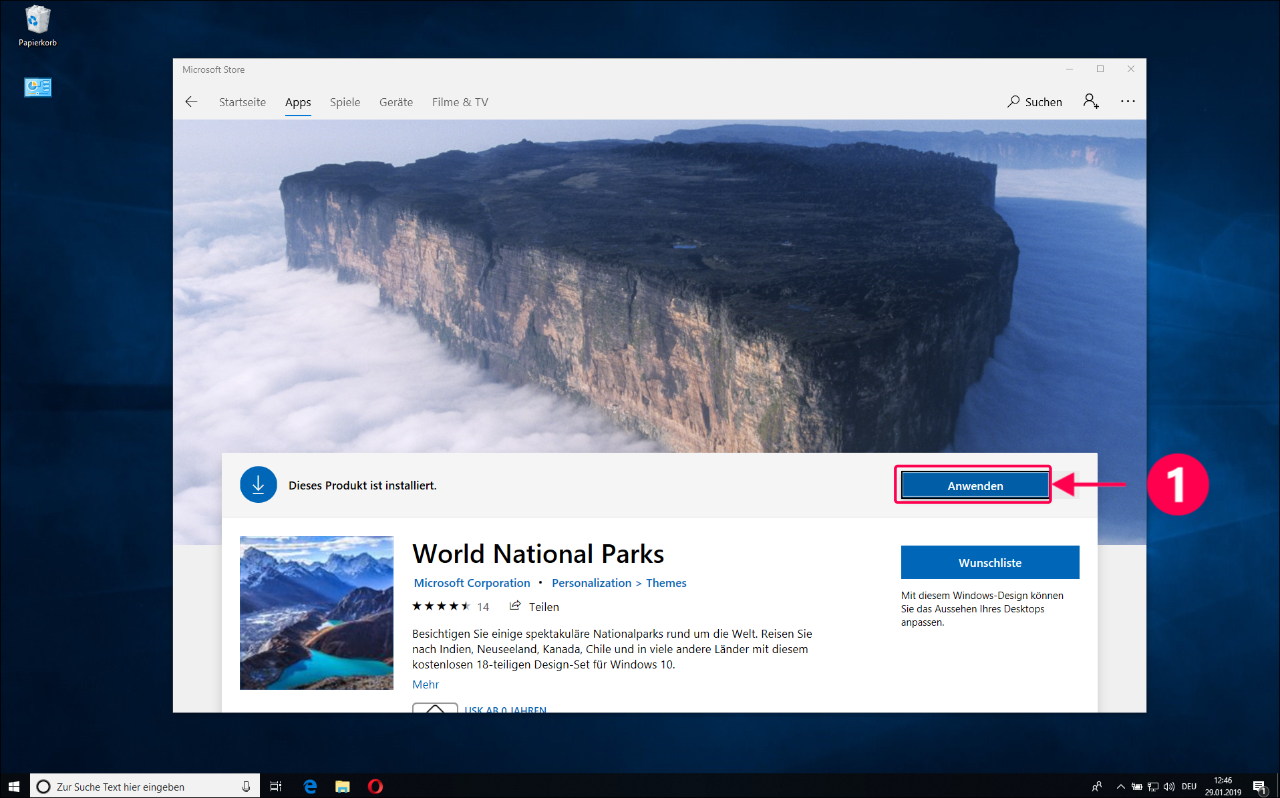Viewport: 1280px width, 798px height.
Task: Open the Geräte tab
Action: (x=396, y=102)
